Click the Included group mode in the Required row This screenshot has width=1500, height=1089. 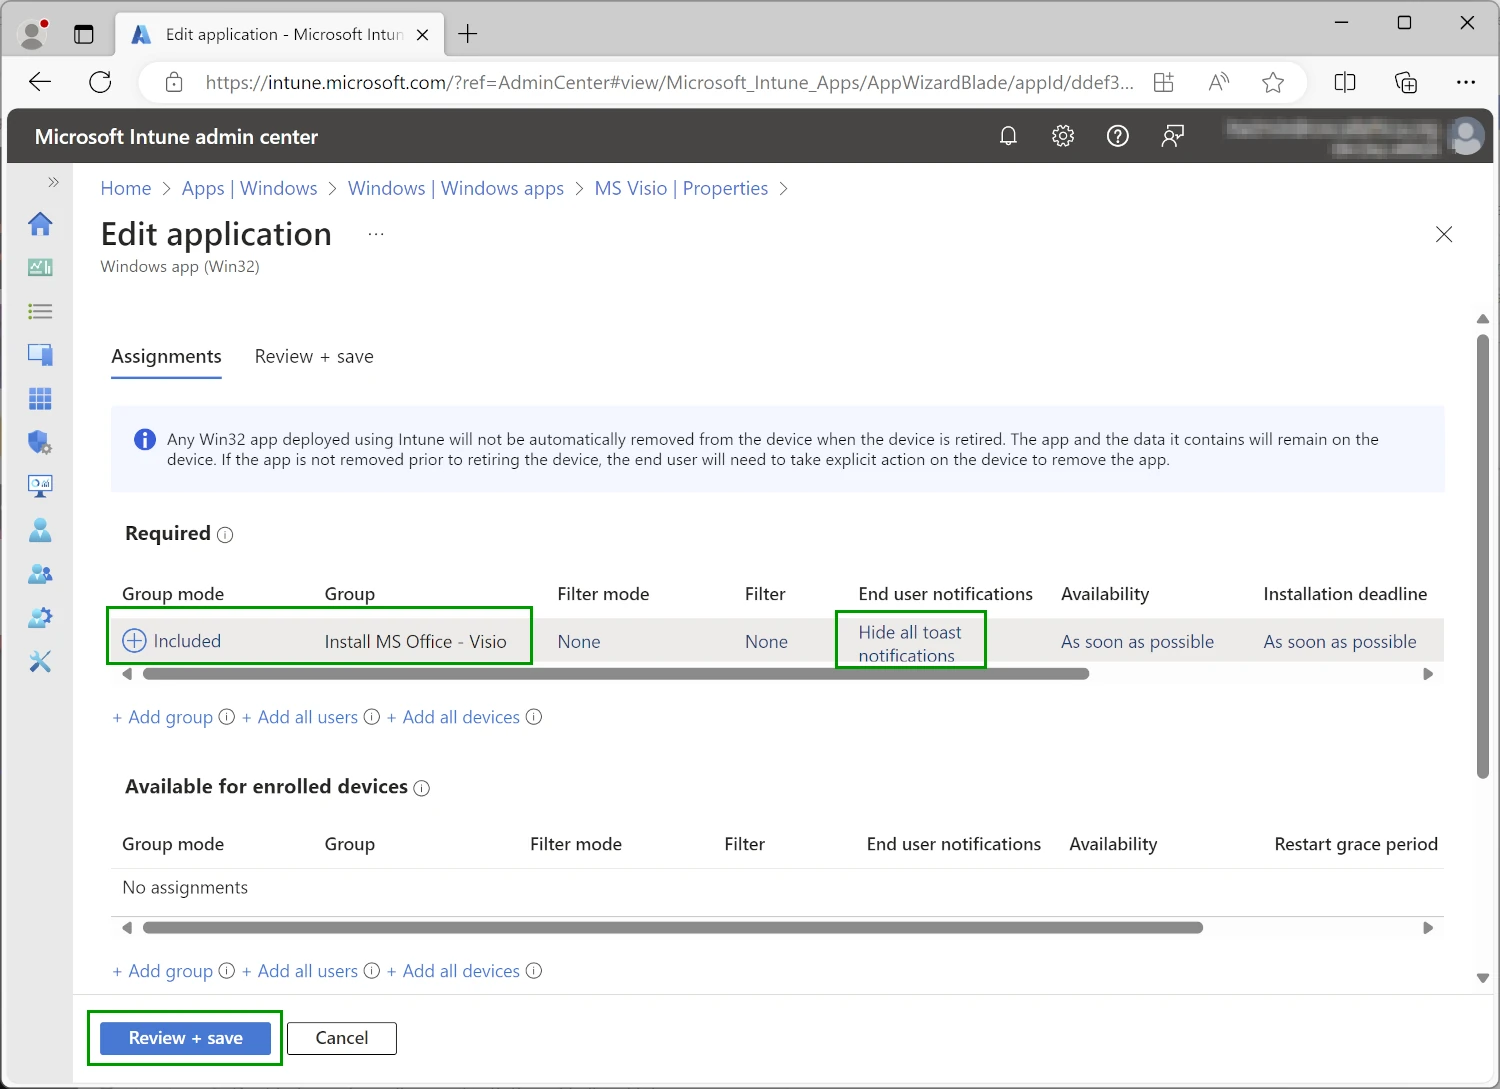(172, 641)
